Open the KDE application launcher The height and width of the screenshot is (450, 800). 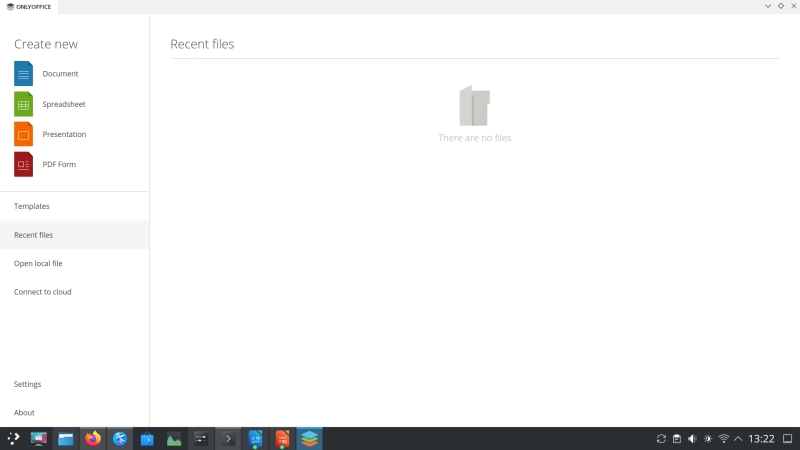pyautogui.click(x=13, y=439)
